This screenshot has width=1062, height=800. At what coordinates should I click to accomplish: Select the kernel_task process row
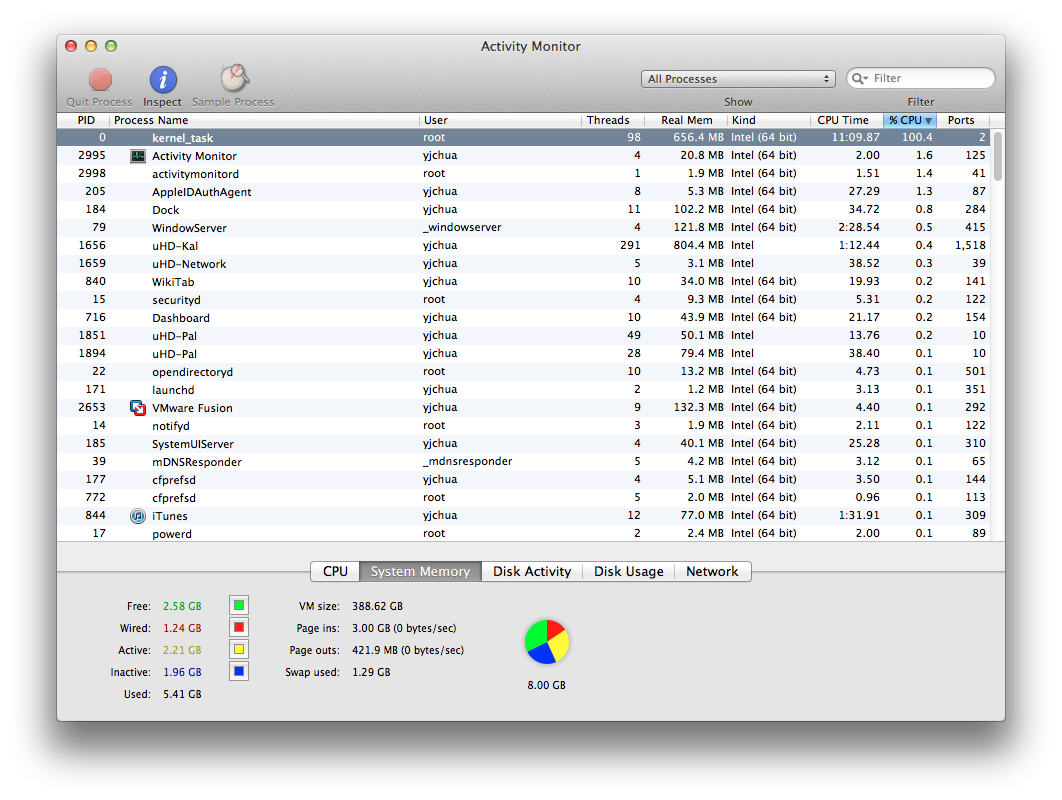[x=524, y=138]
